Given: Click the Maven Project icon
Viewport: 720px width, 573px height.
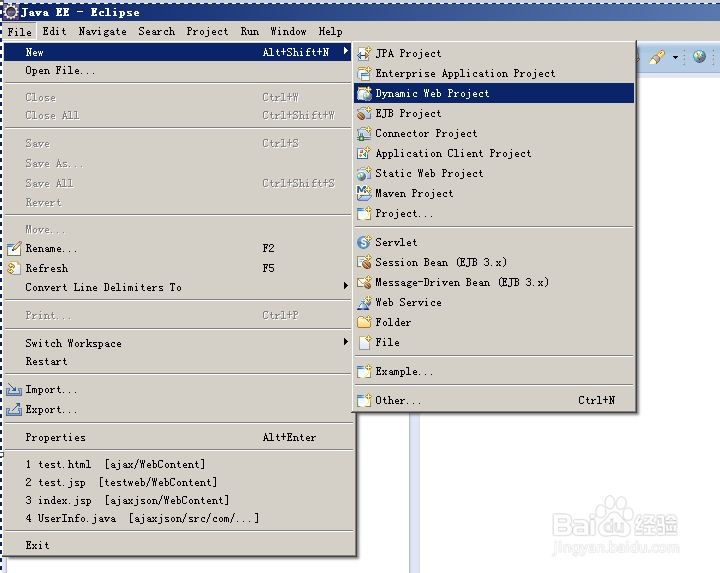Looking at the screenshot, I should pos(364,193).
